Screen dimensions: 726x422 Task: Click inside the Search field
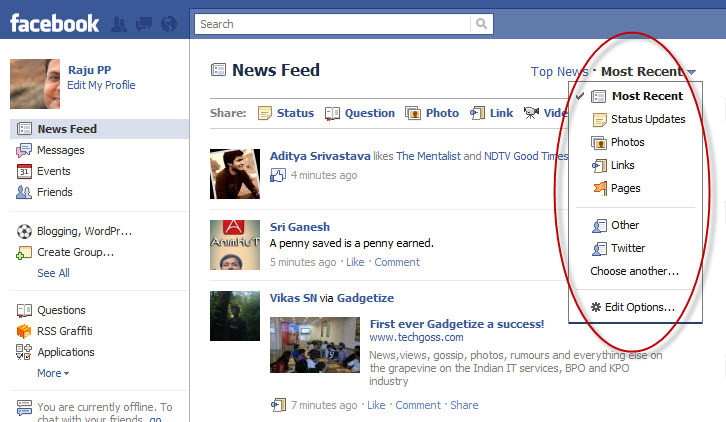(332, 24)
